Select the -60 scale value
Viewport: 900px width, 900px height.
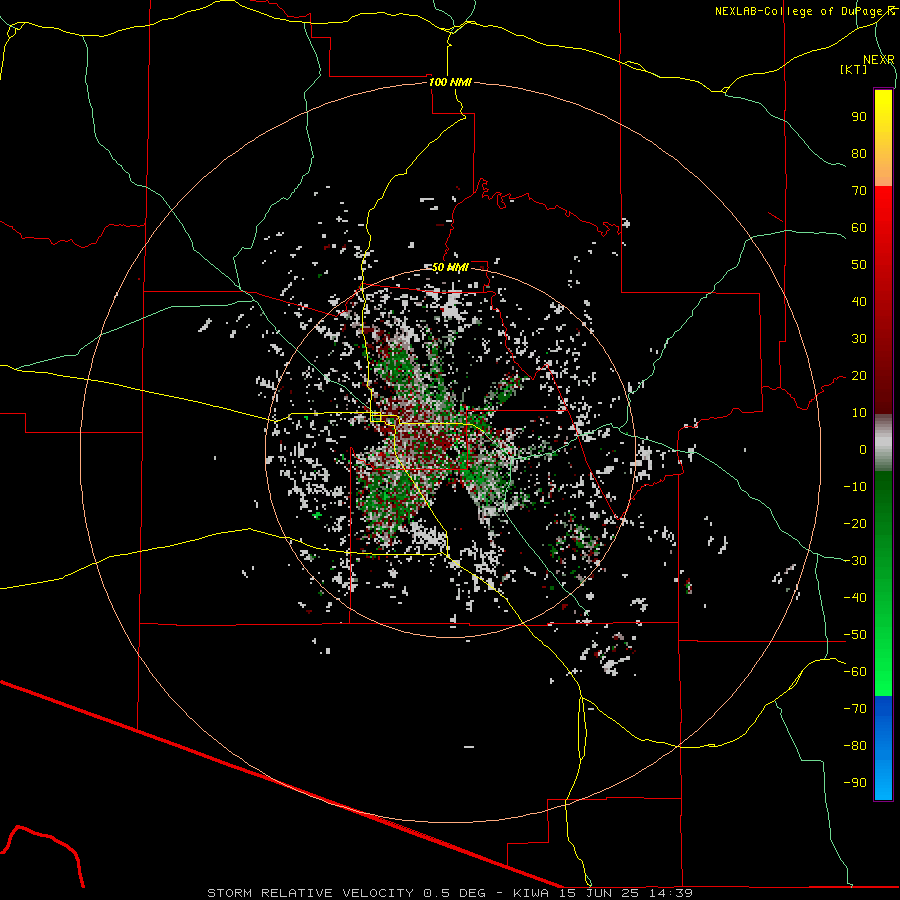click(x=855, y=672)
